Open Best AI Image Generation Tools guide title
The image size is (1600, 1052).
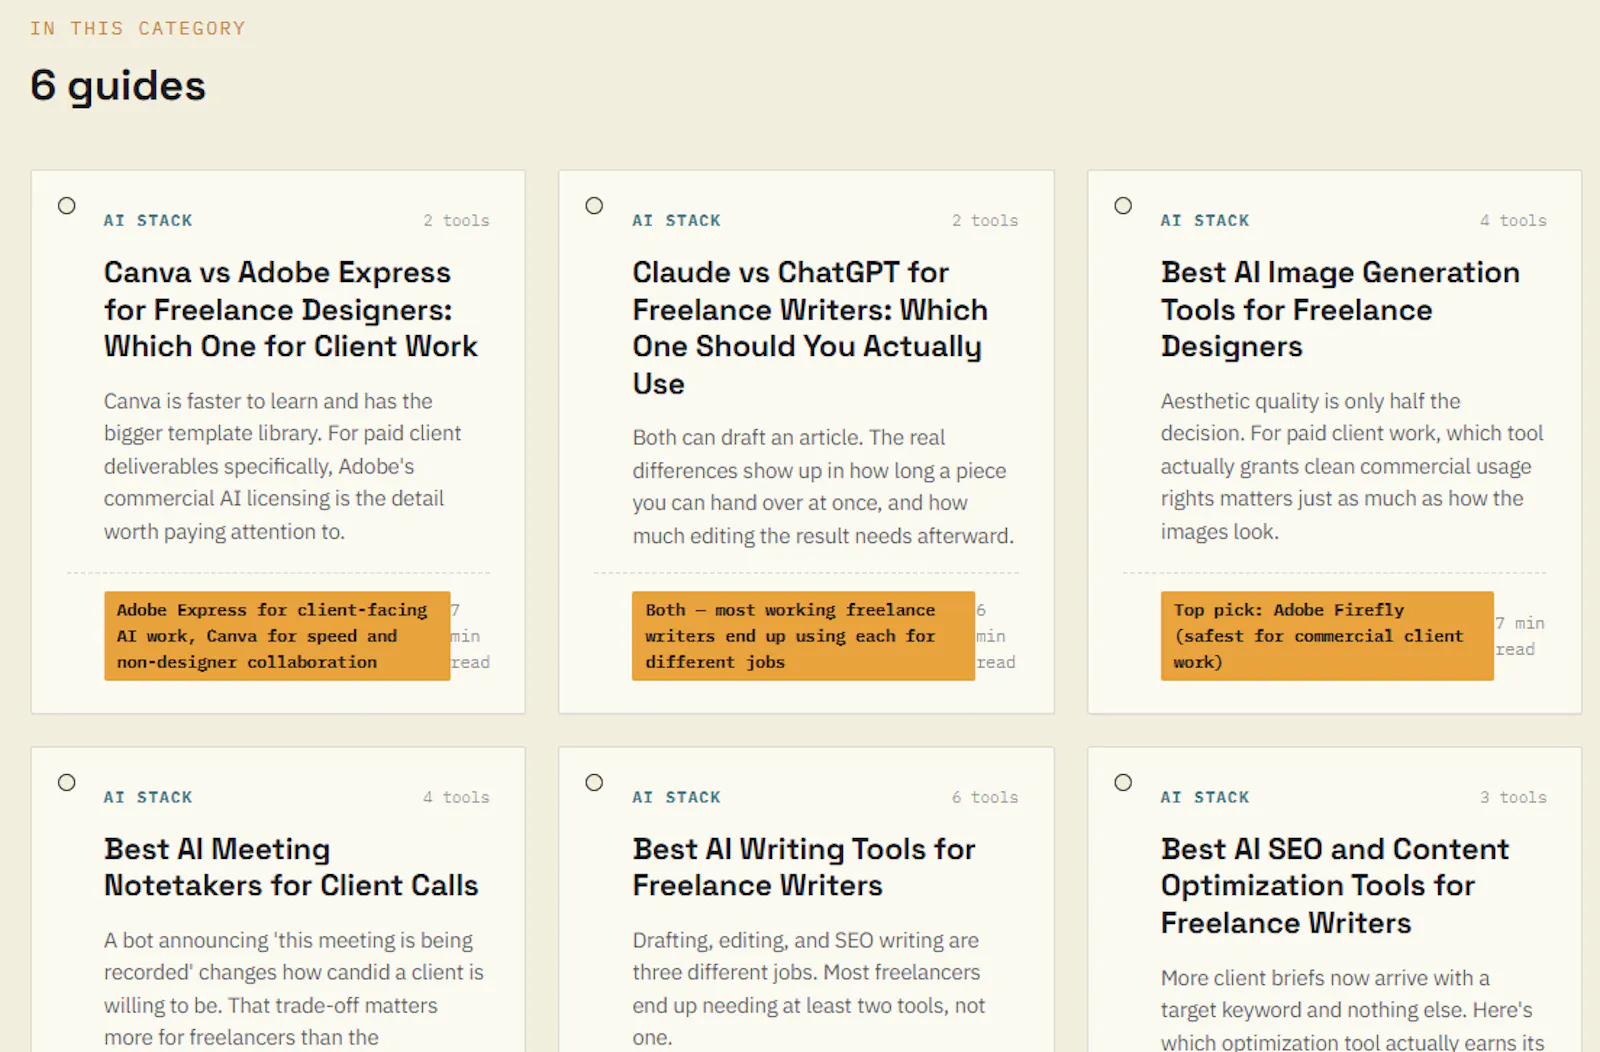tap(1340, 309)
